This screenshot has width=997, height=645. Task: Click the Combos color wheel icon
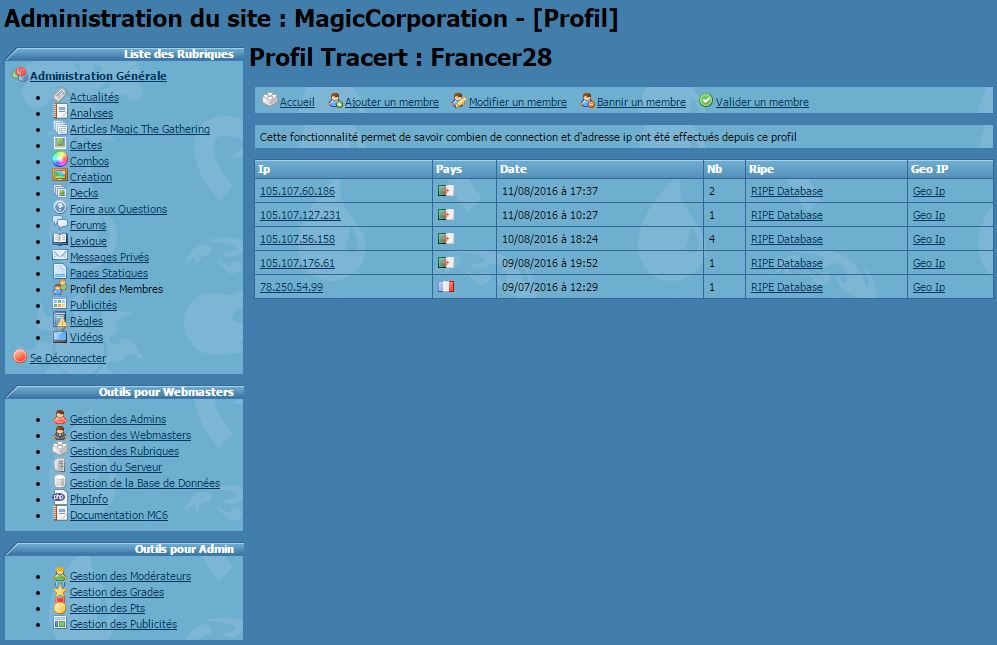pyautogui.click(x=60, y=160)
